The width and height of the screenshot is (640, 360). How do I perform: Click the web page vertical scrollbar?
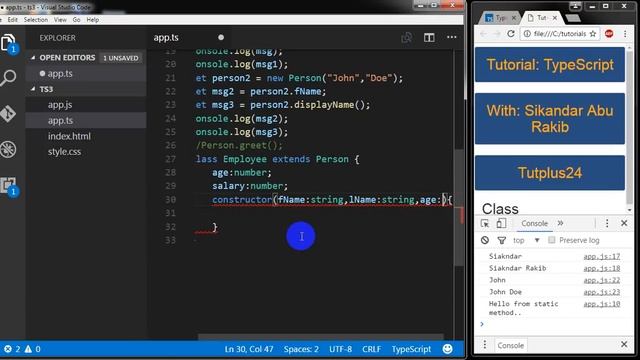[x=629, y=129]
